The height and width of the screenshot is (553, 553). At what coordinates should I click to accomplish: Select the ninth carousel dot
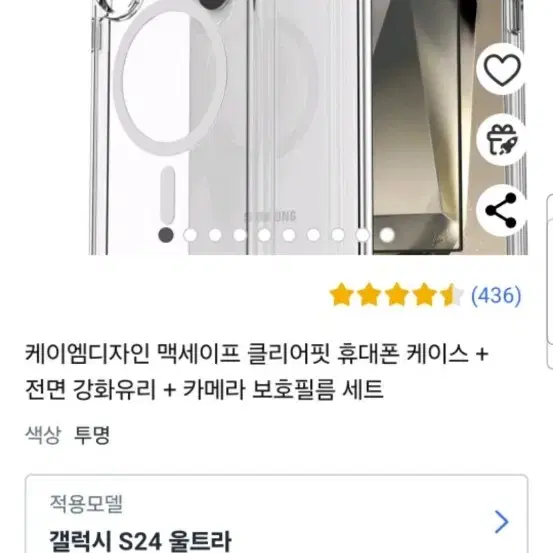[x=363, y=235]
